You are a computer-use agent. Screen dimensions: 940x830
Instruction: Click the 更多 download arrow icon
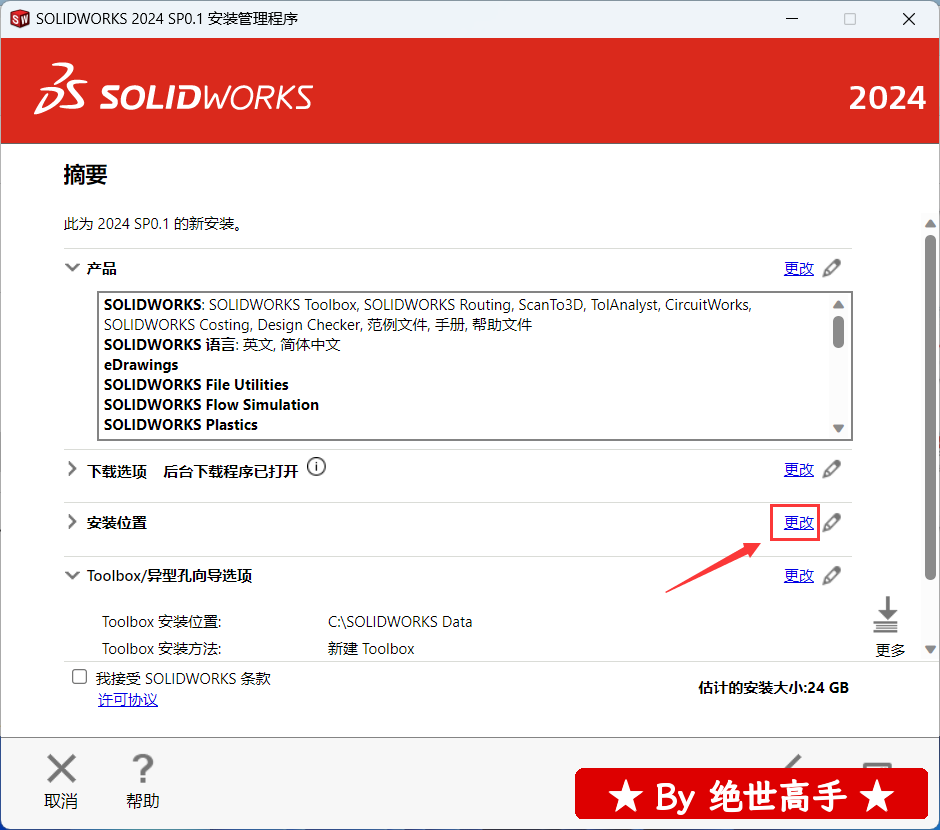point(886,616)
